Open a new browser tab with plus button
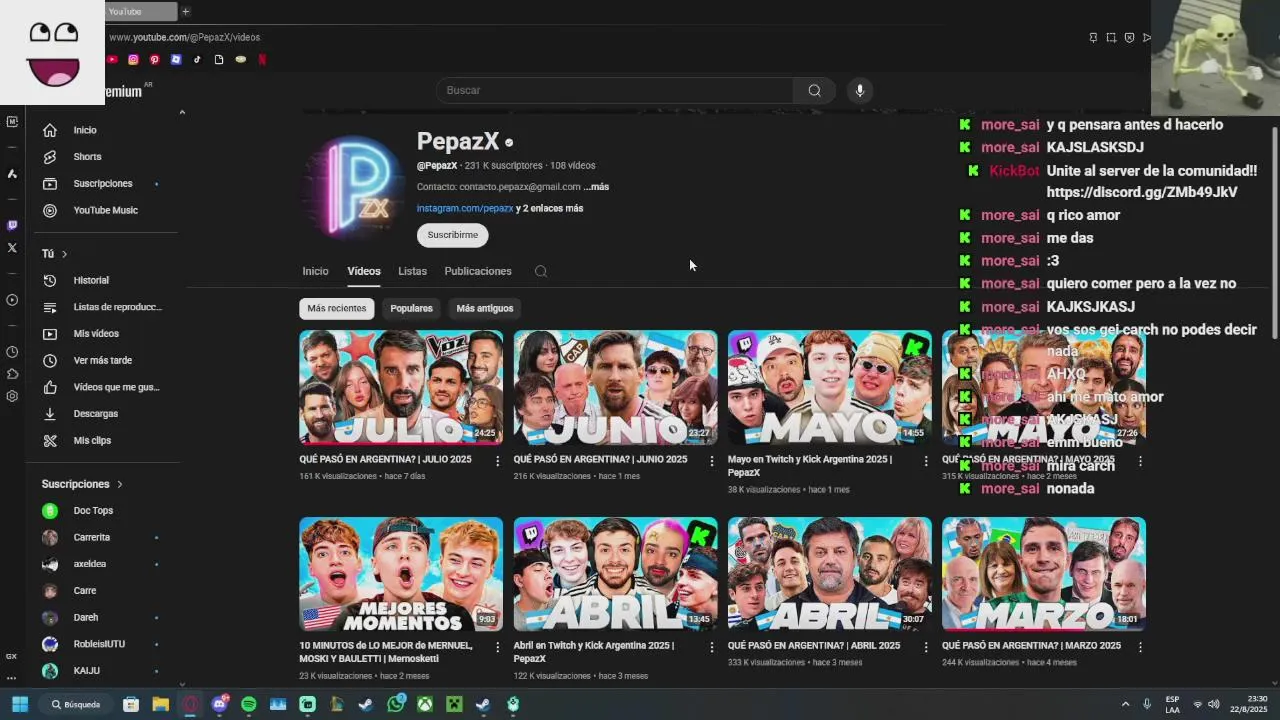1280x720 pixels. tap(185, 11)
